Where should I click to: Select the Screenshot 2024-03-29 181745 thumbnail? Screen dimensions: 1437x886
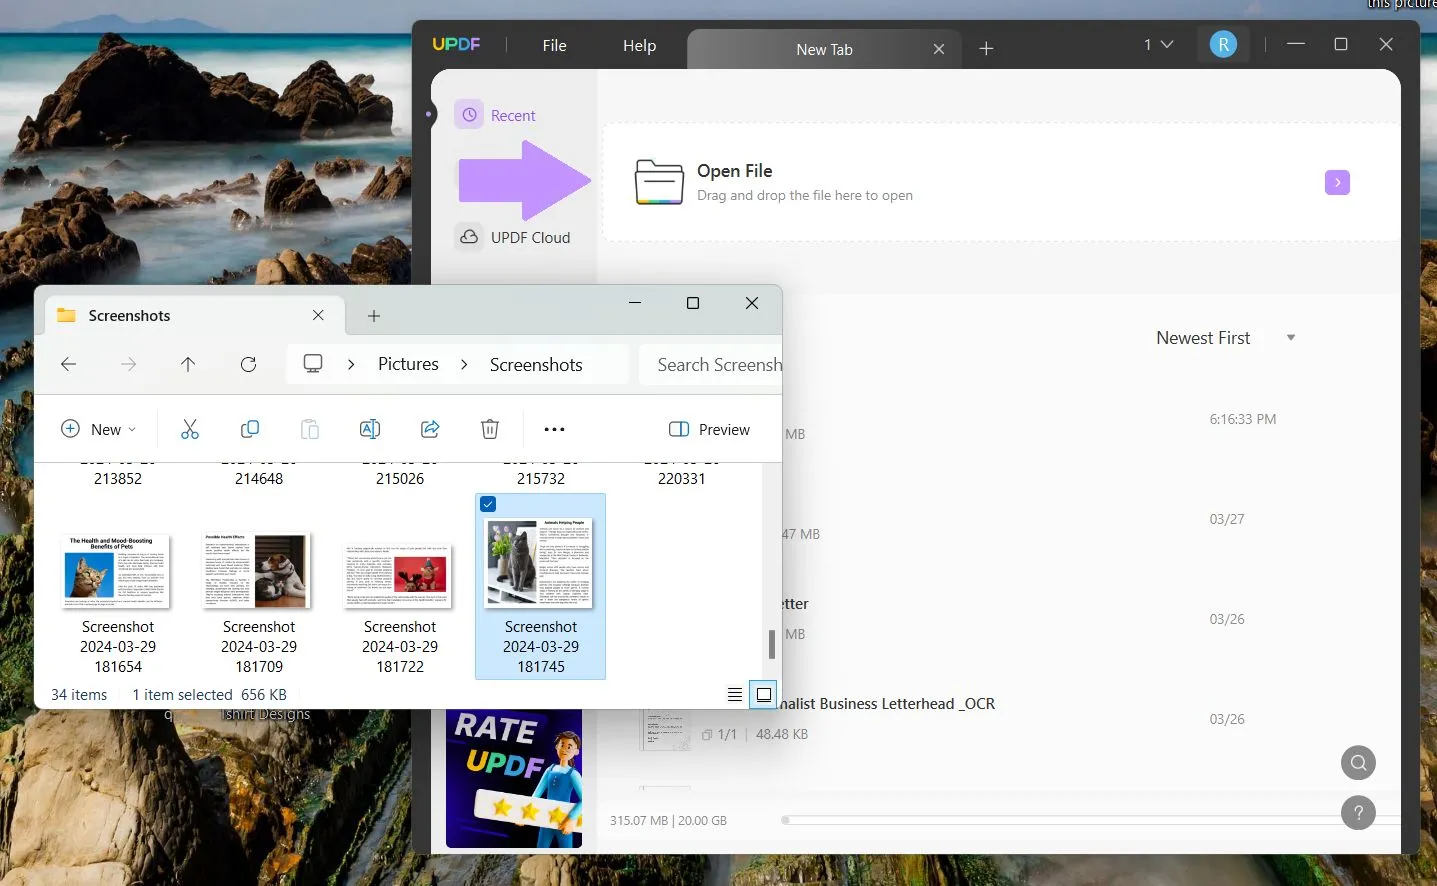click(540, 563)
